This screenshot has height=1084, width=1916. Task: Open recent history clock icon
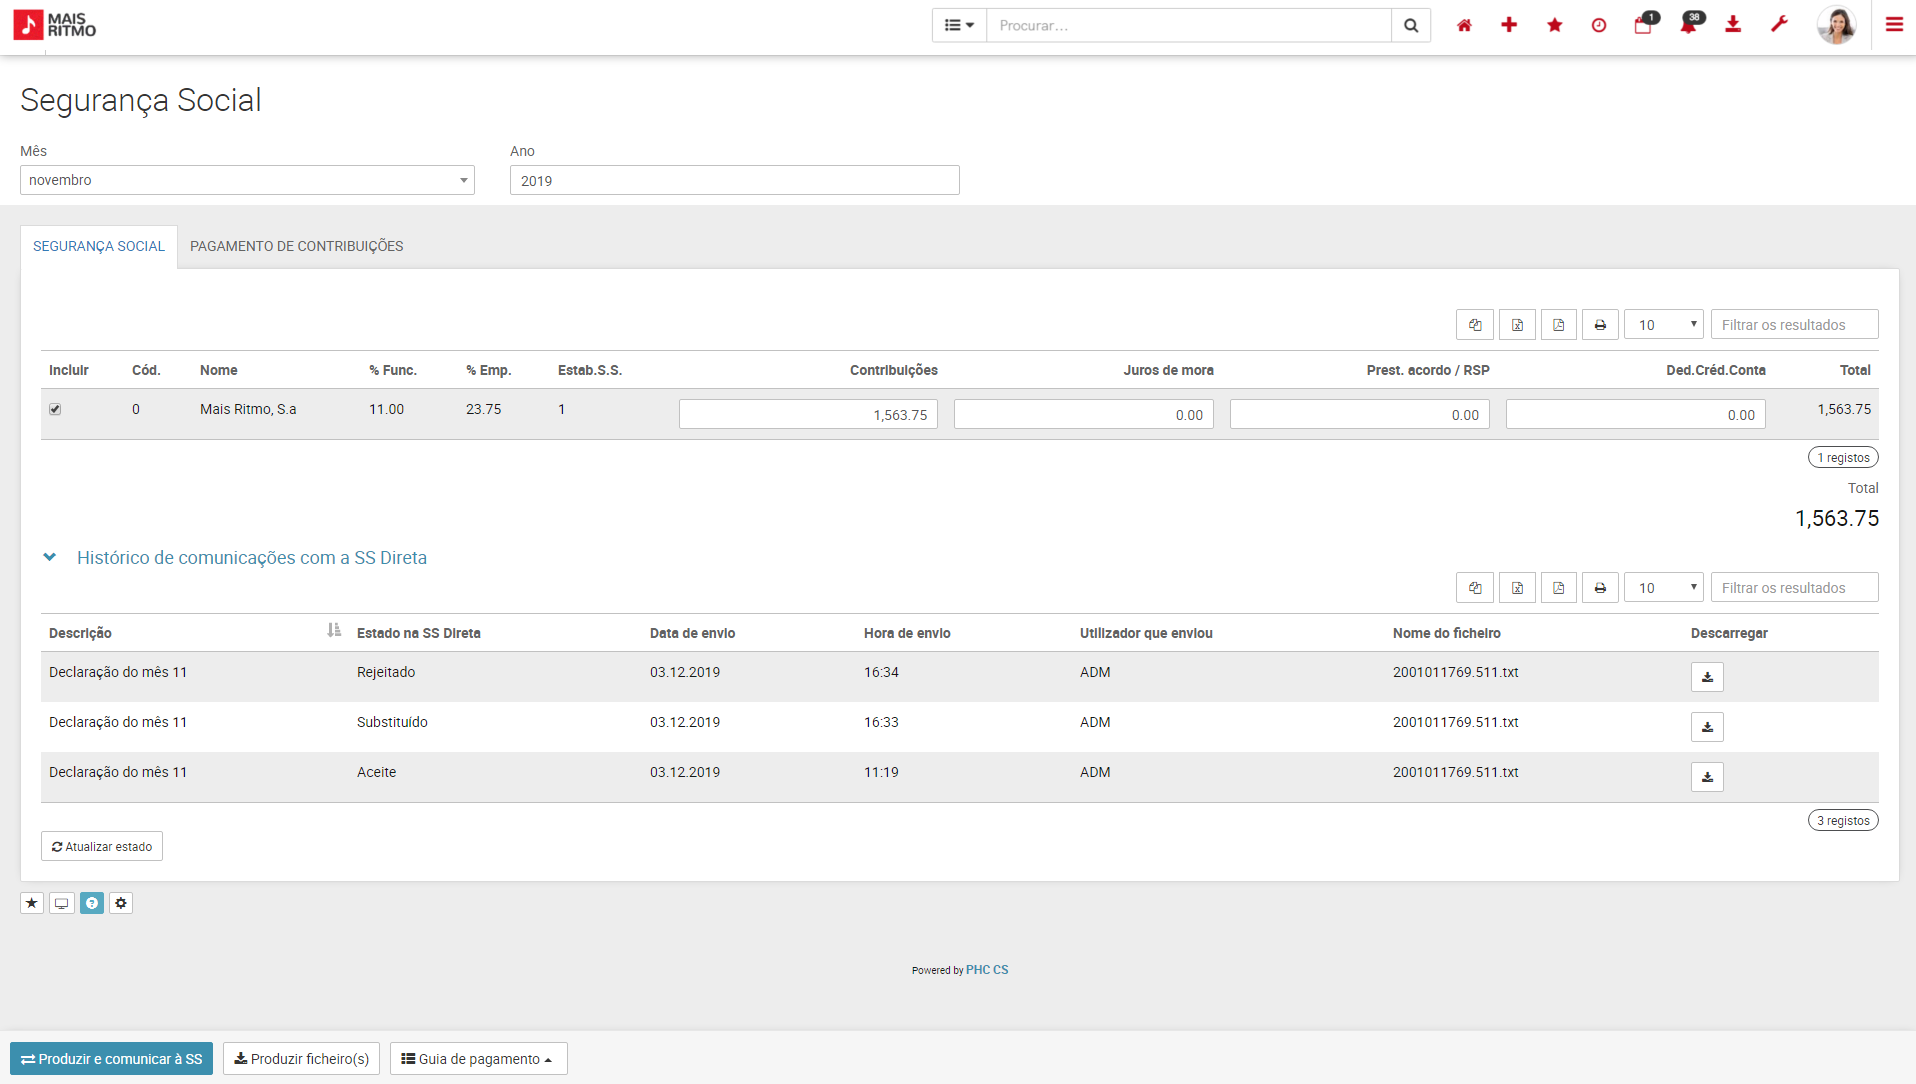(1599, 25)
